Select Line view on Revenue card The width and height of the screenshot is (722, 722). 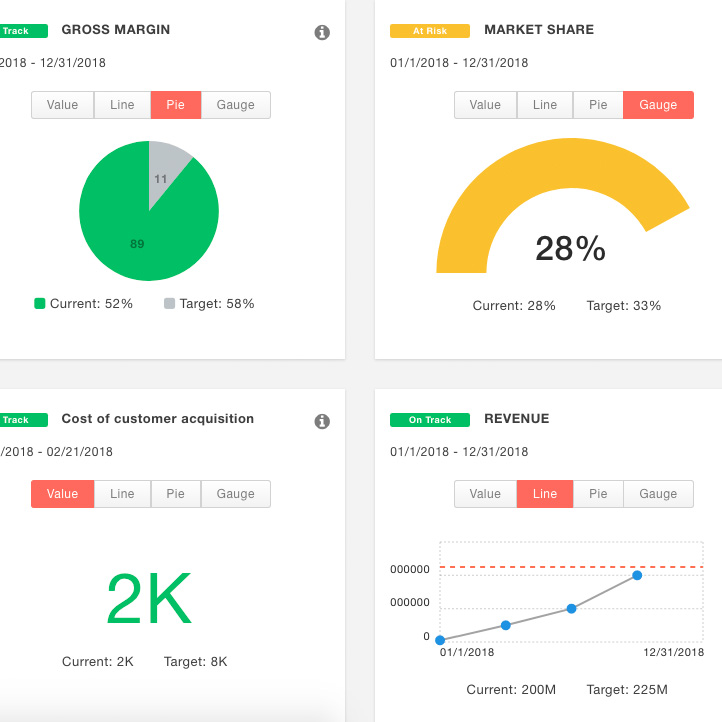click(x=545, y=494)
